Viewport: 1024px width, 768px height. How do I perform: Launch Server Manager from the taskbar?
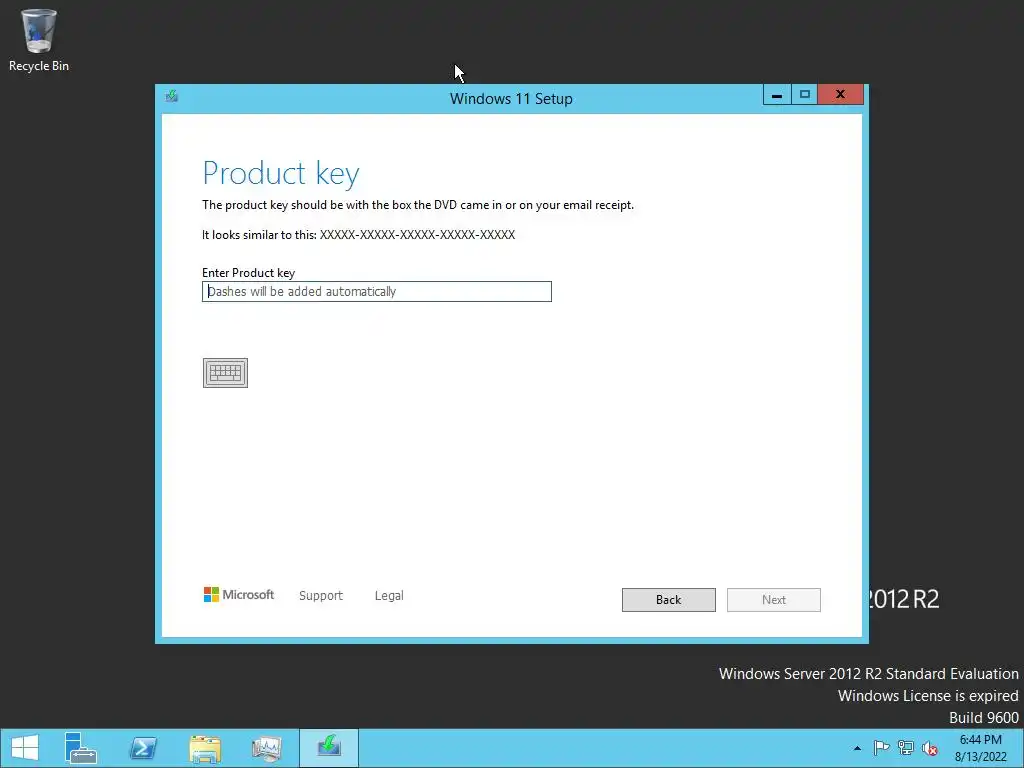point(81,748)
